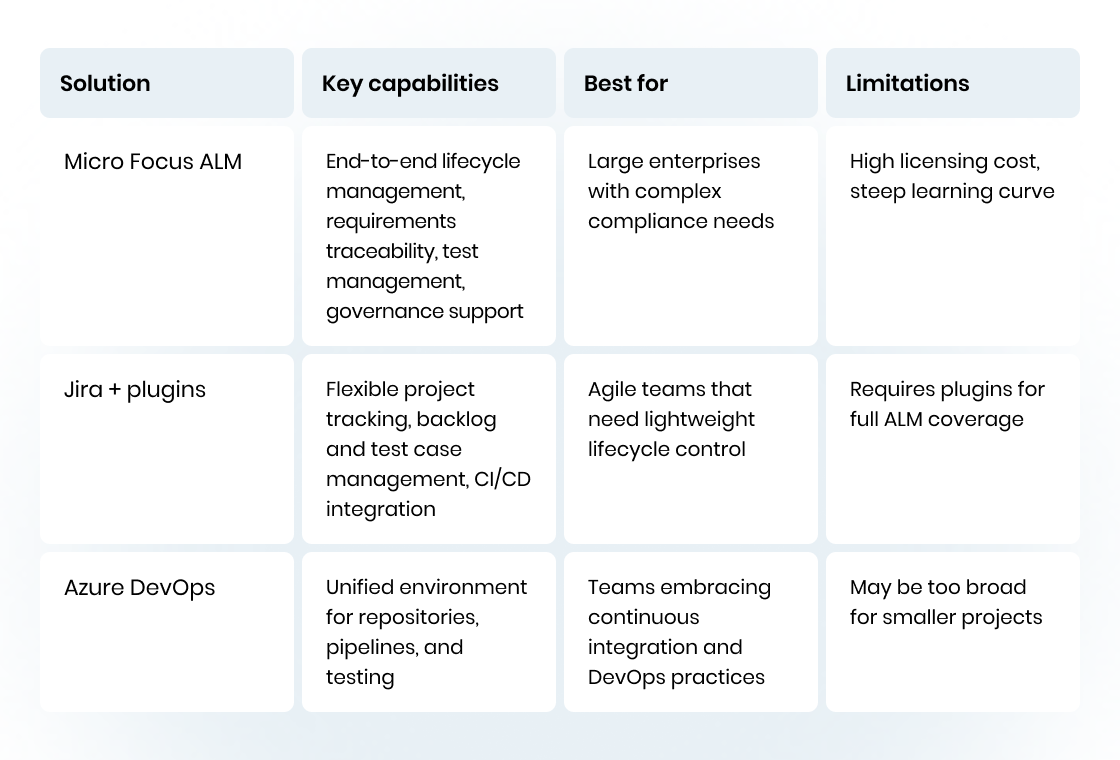
Task: Select the DevOps practices text
Action: tap(676, 677)
